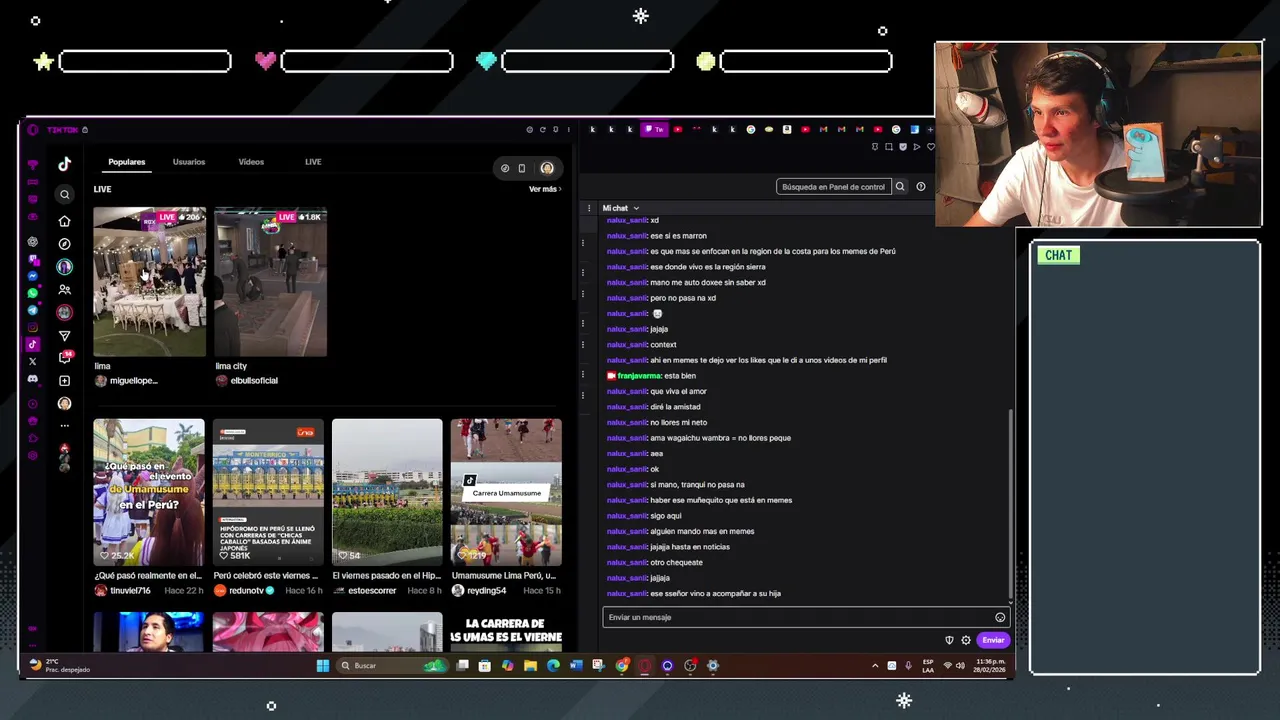Image resolution: width=1280 pixels, height=720 pixels.
Task: Open Friends icon in TikTok sidebar
Action: point(64,290)
